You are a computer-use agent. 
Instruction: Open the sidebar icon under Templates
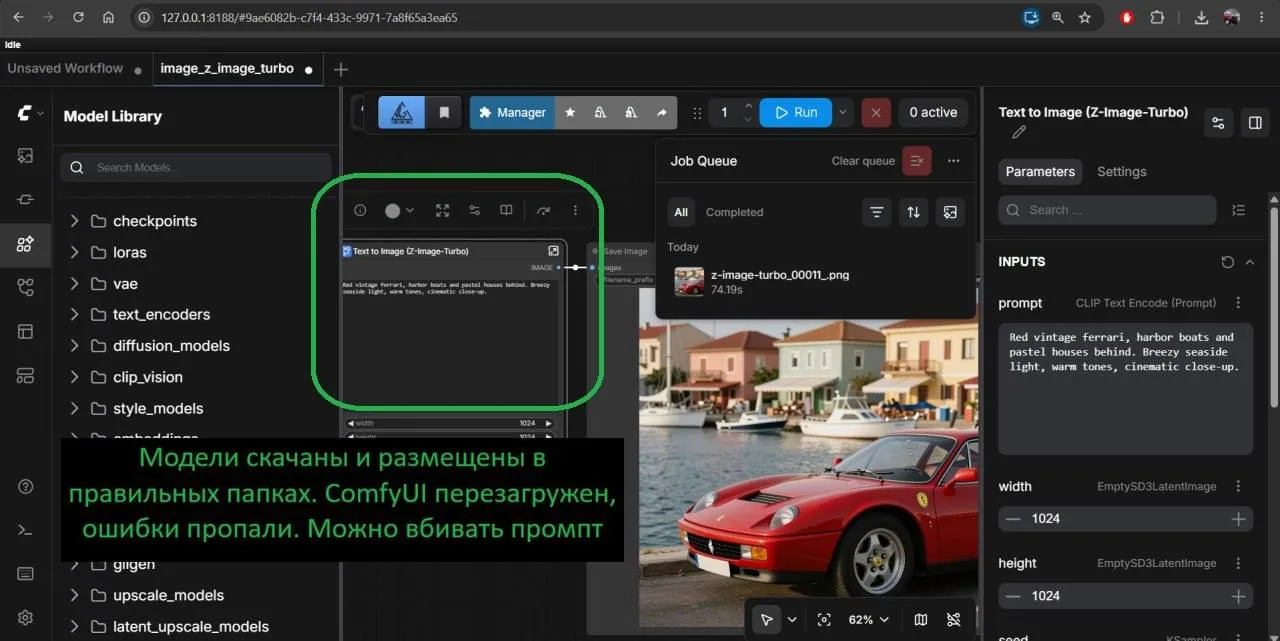click(25, 375)
